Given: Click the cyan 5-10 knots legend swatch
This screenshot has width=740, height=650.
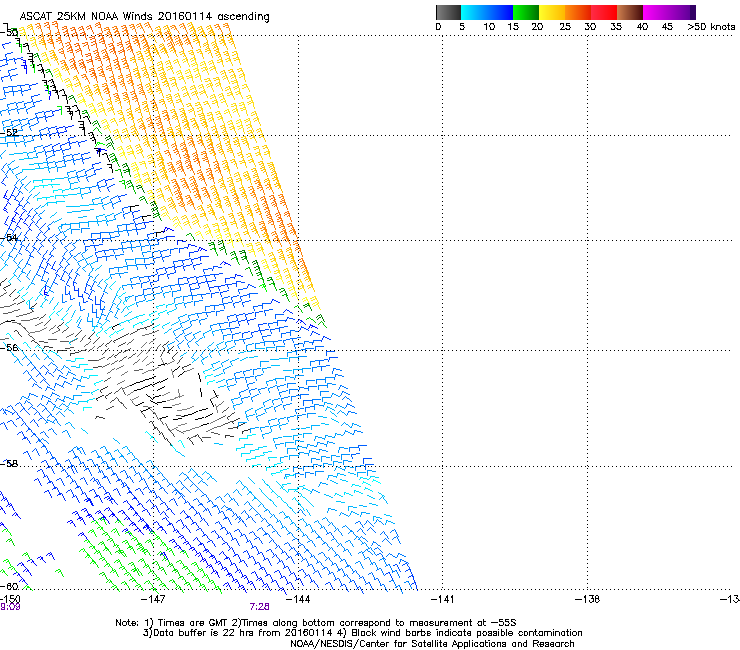Looking at the screenshot, I should pyautogui.click(x=474, y=12).
